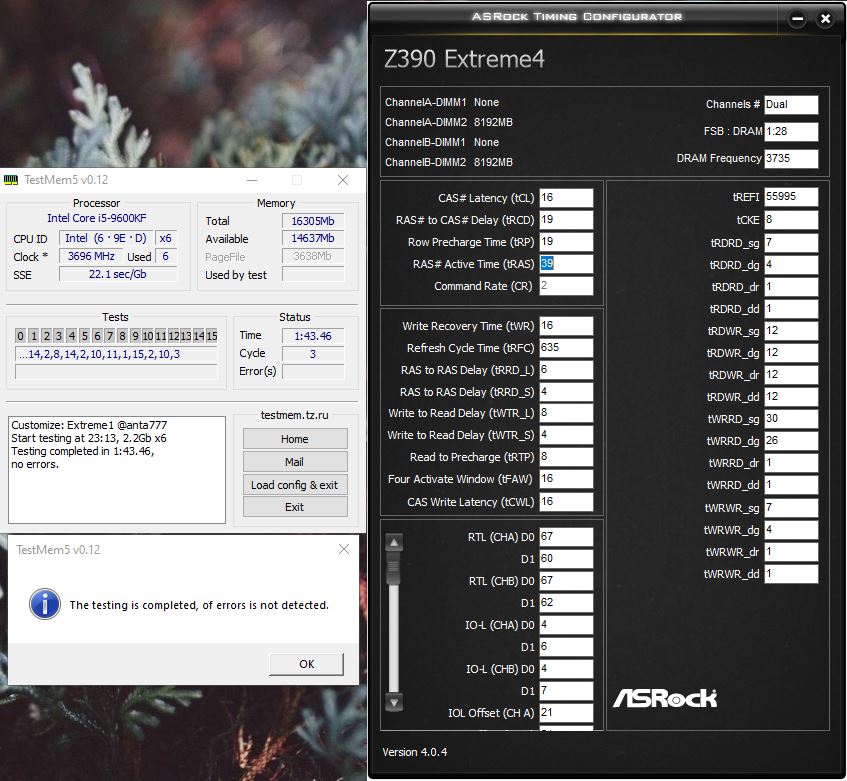Click the scroll up arrow in RTL panel
Image resolution: width=847 pixels, height=781 pixels.
(x=394, y=542)
